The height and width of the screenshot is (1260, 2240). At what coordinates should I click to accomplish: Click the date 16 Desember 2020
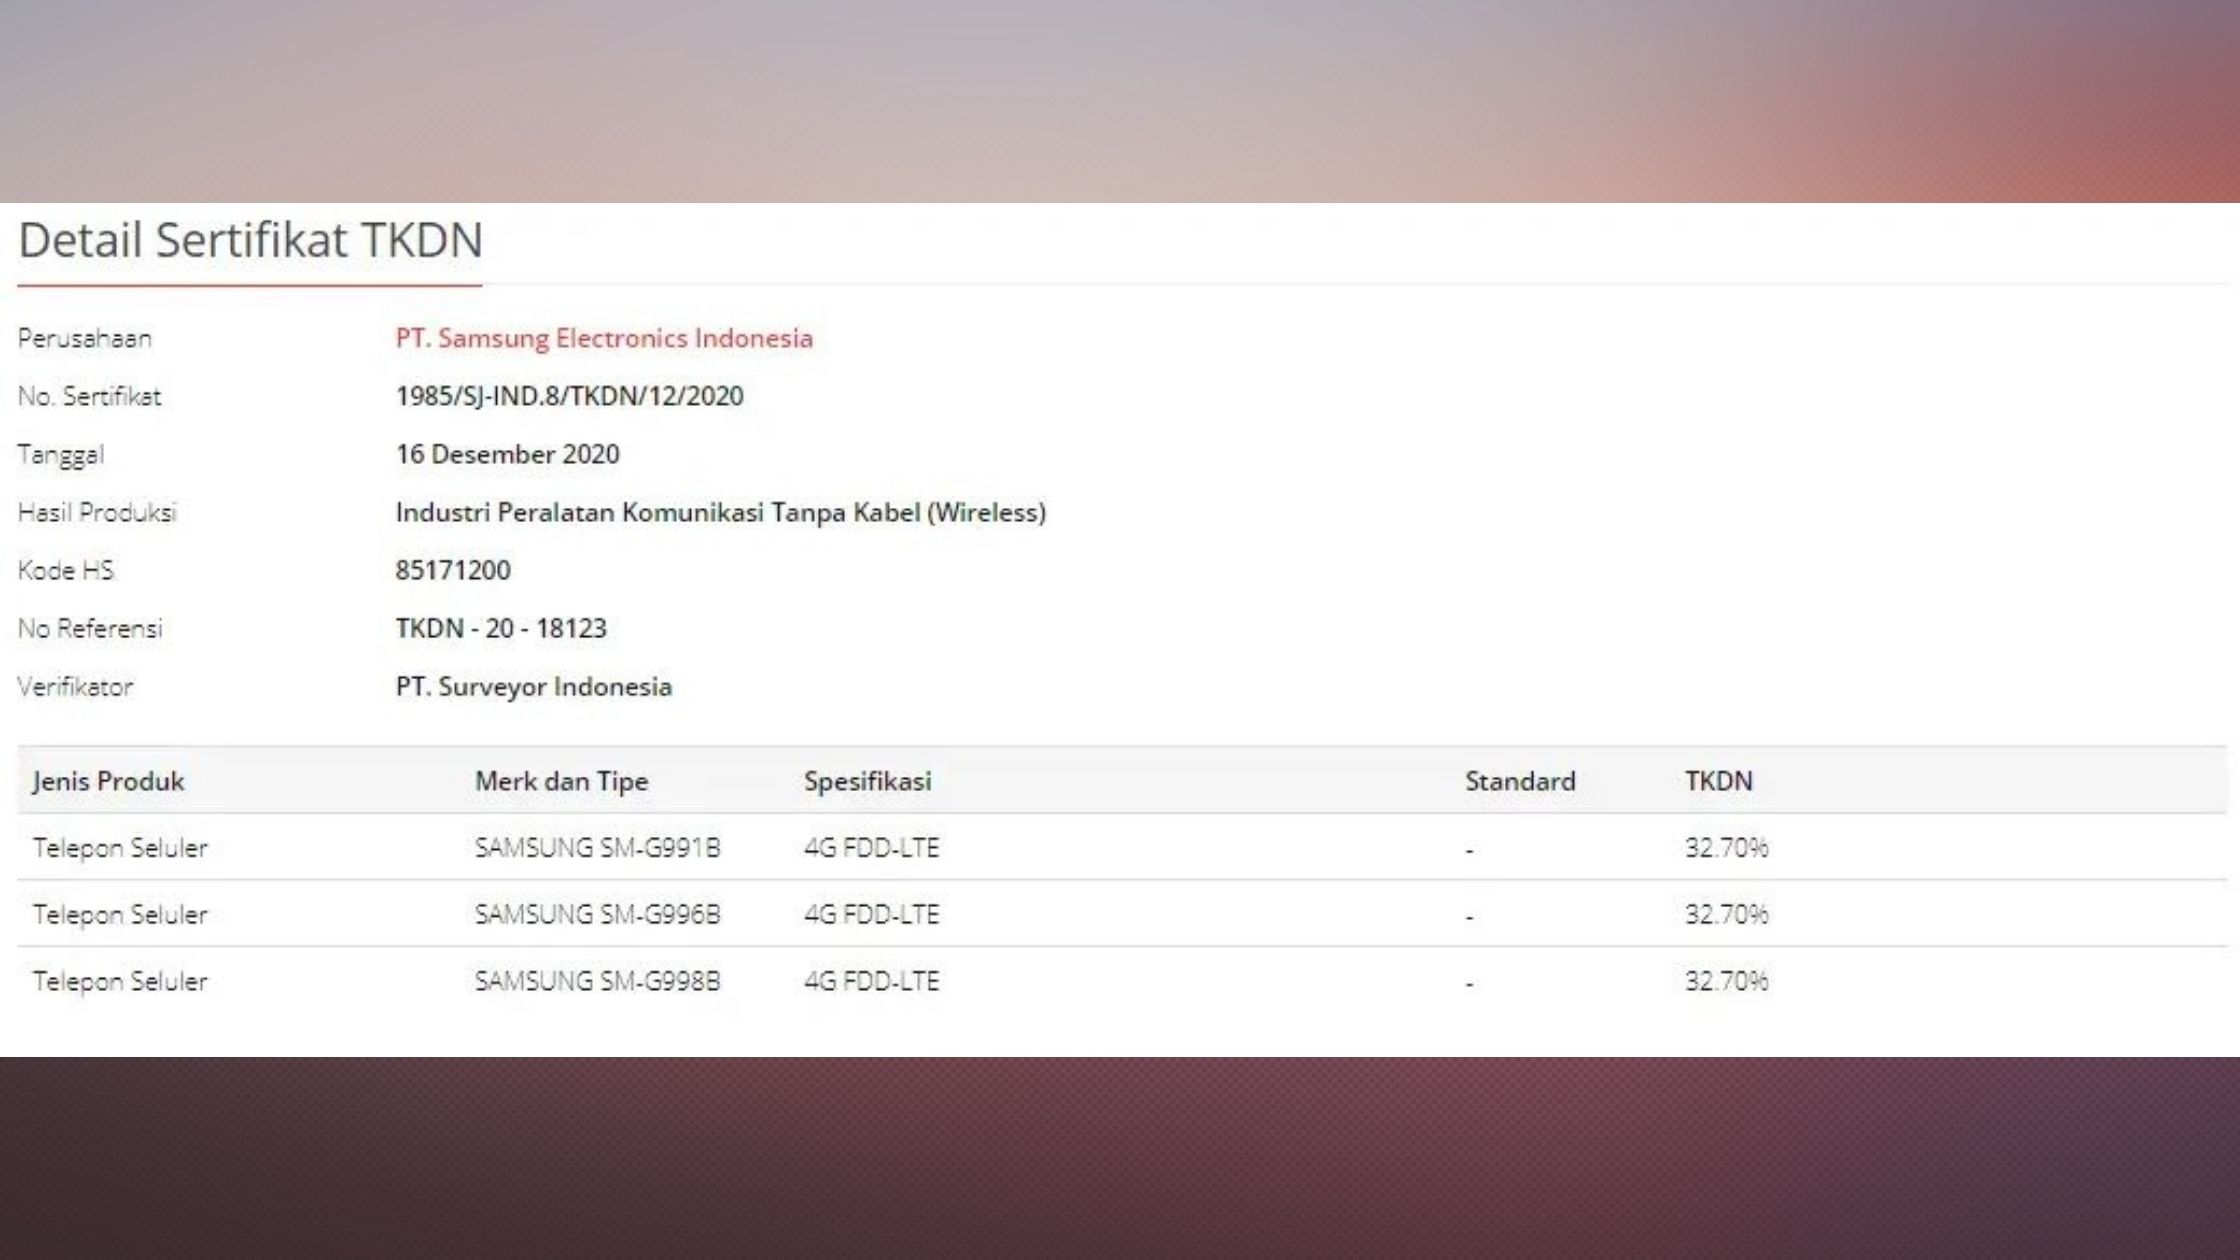tap(507, 454)
